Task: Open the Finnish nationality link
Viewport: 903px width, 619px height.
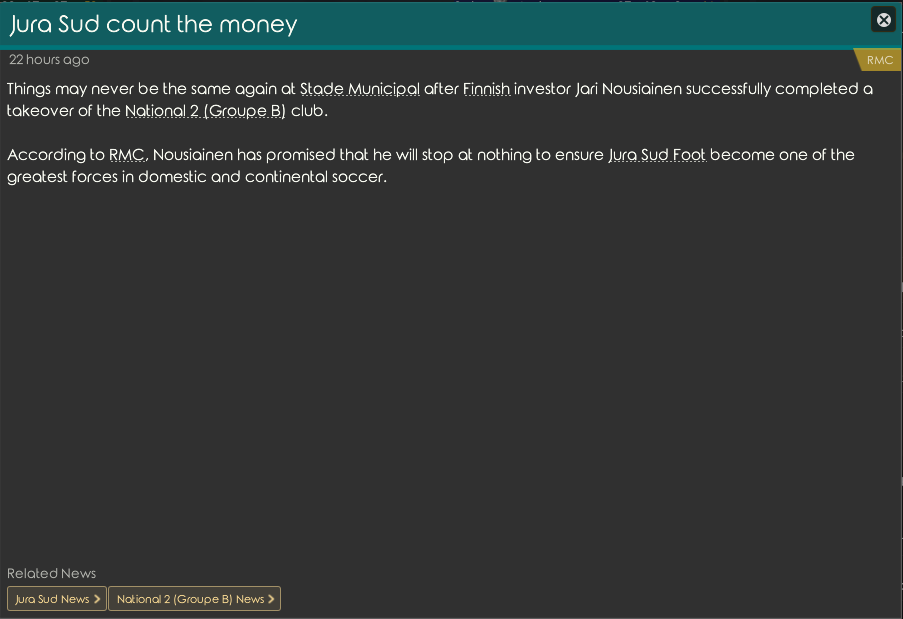Action: (487, 89)
